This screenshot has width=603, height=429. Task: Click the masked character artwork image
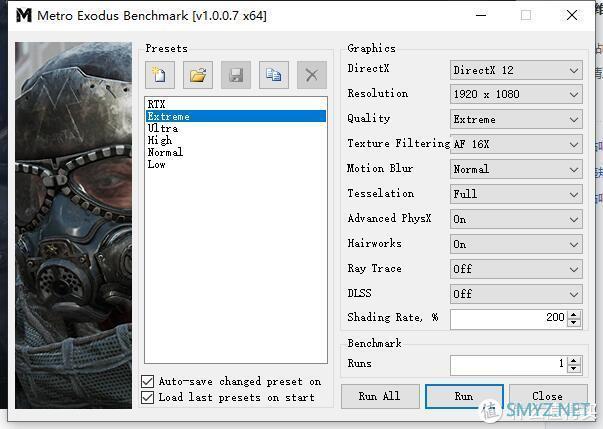73,225
